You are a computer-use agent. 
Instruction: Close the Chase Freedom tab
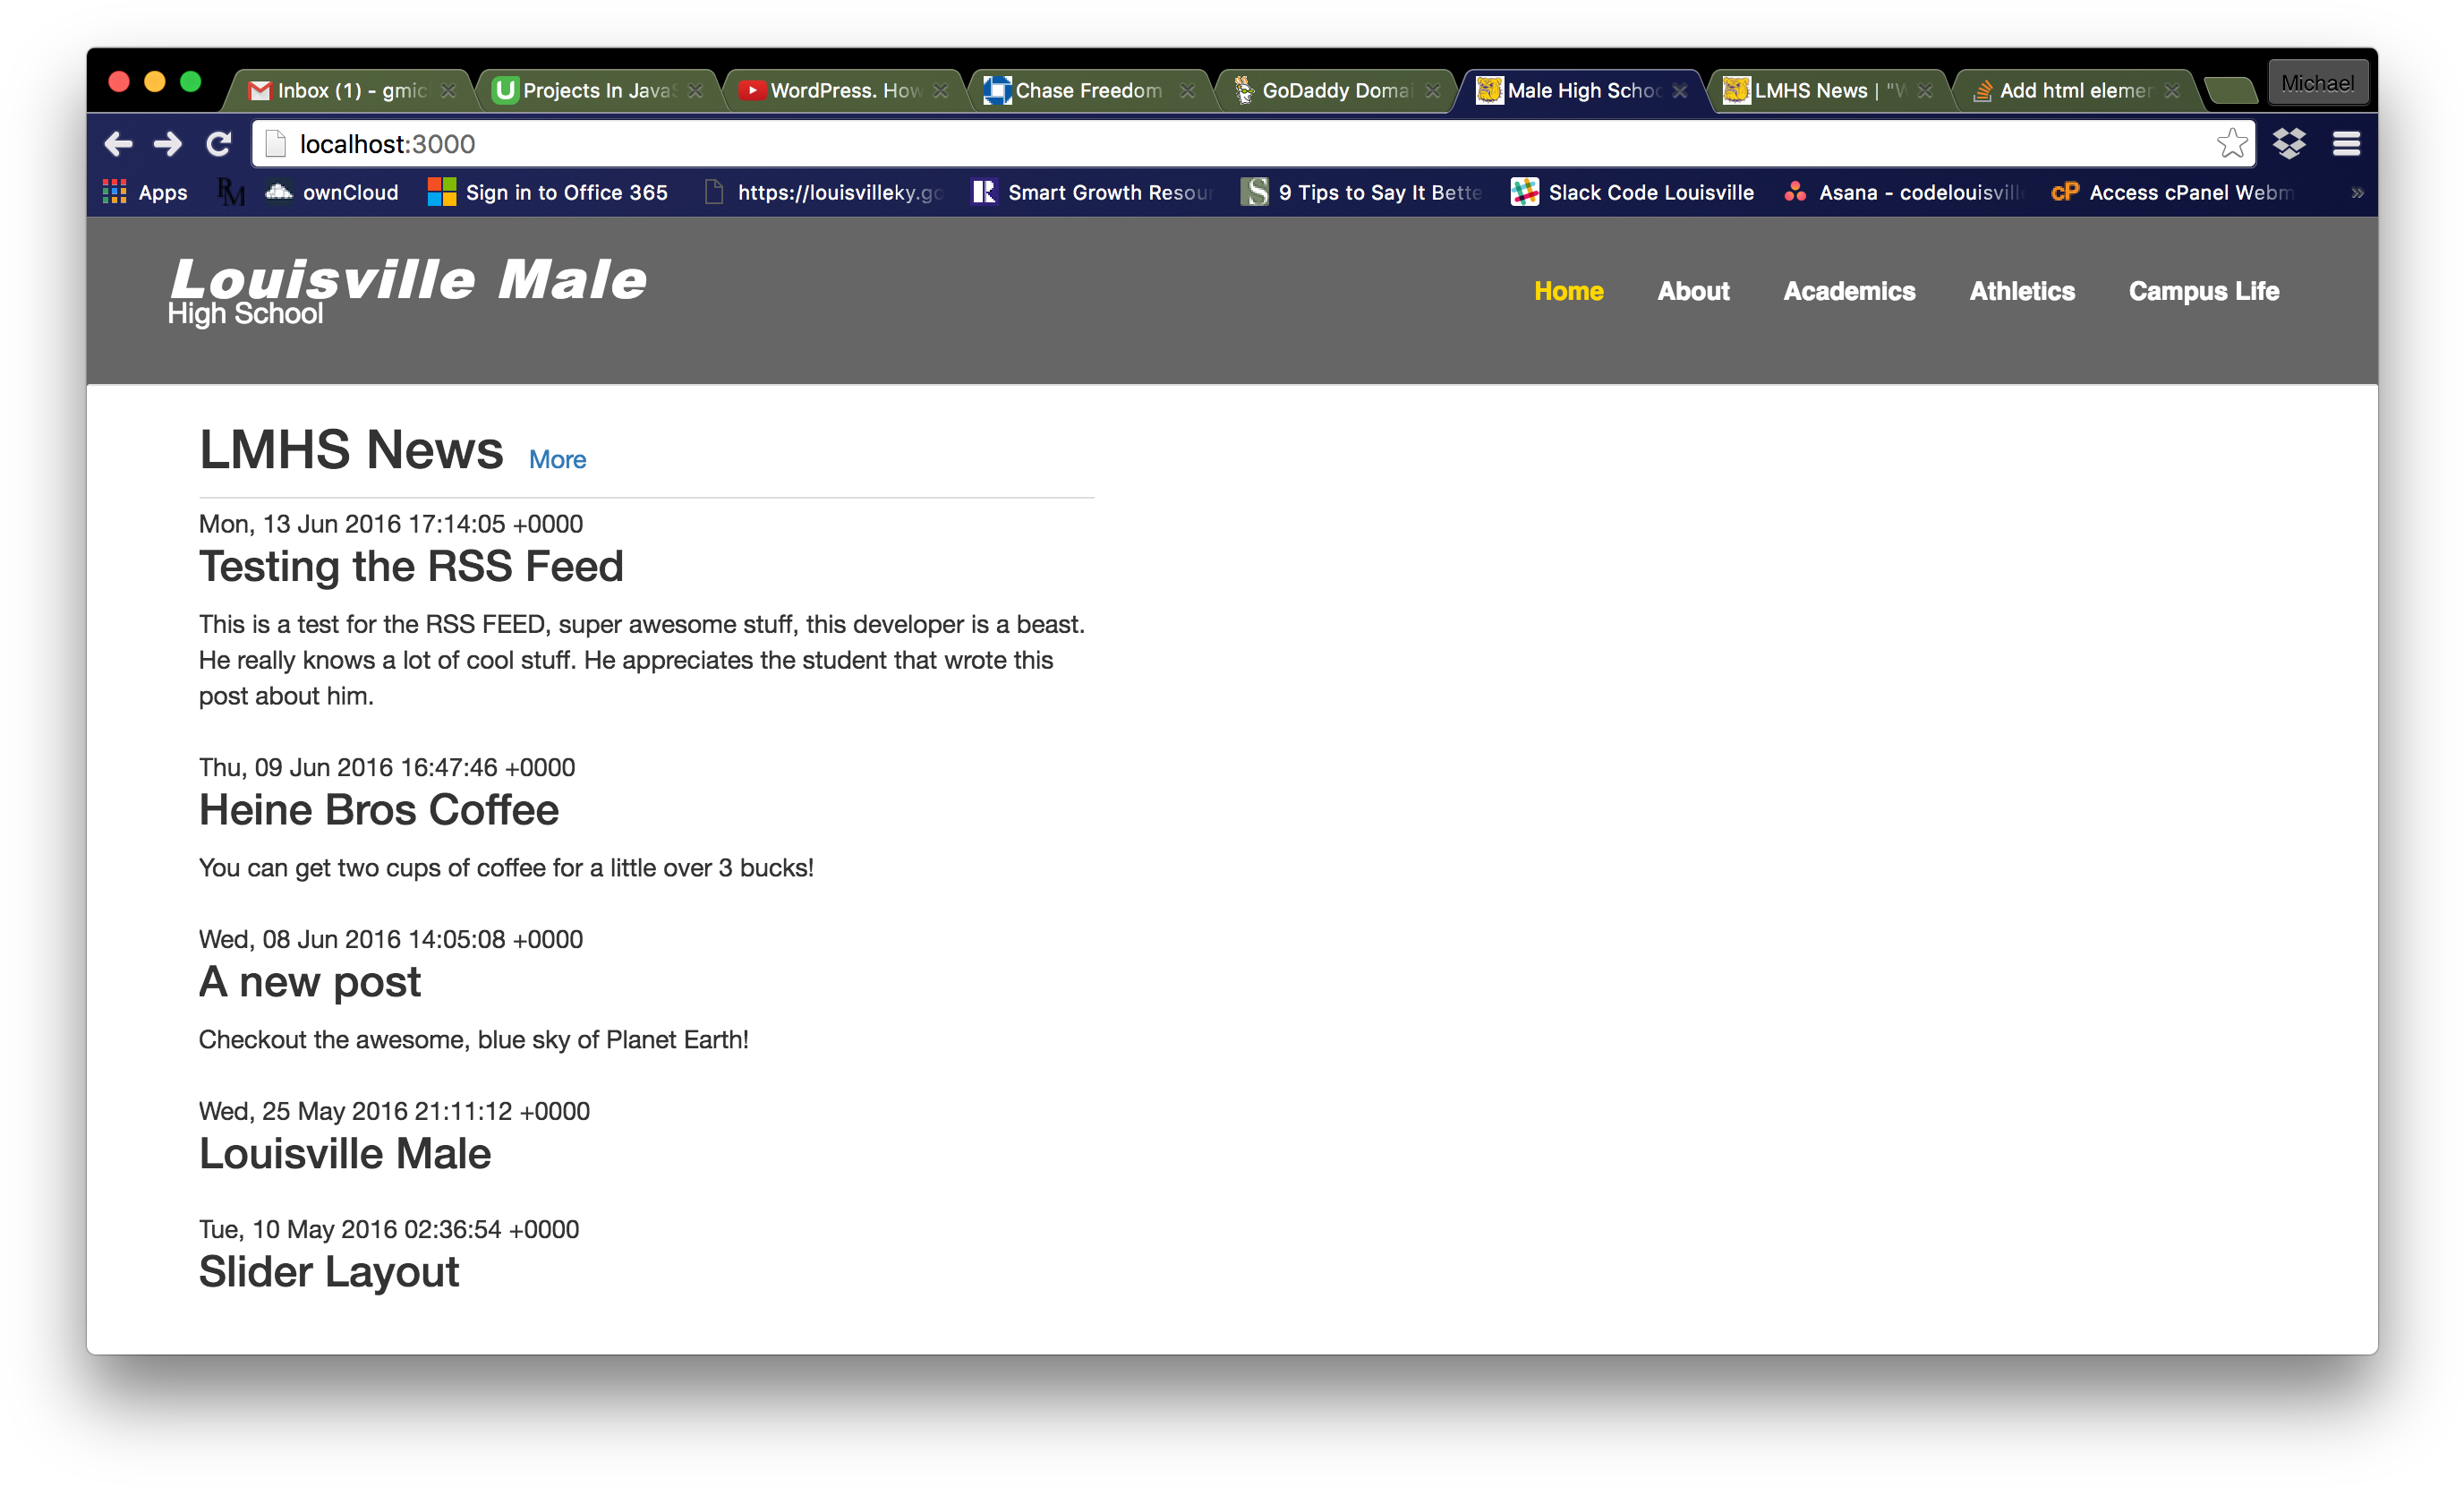click(x=1187, y=91)
